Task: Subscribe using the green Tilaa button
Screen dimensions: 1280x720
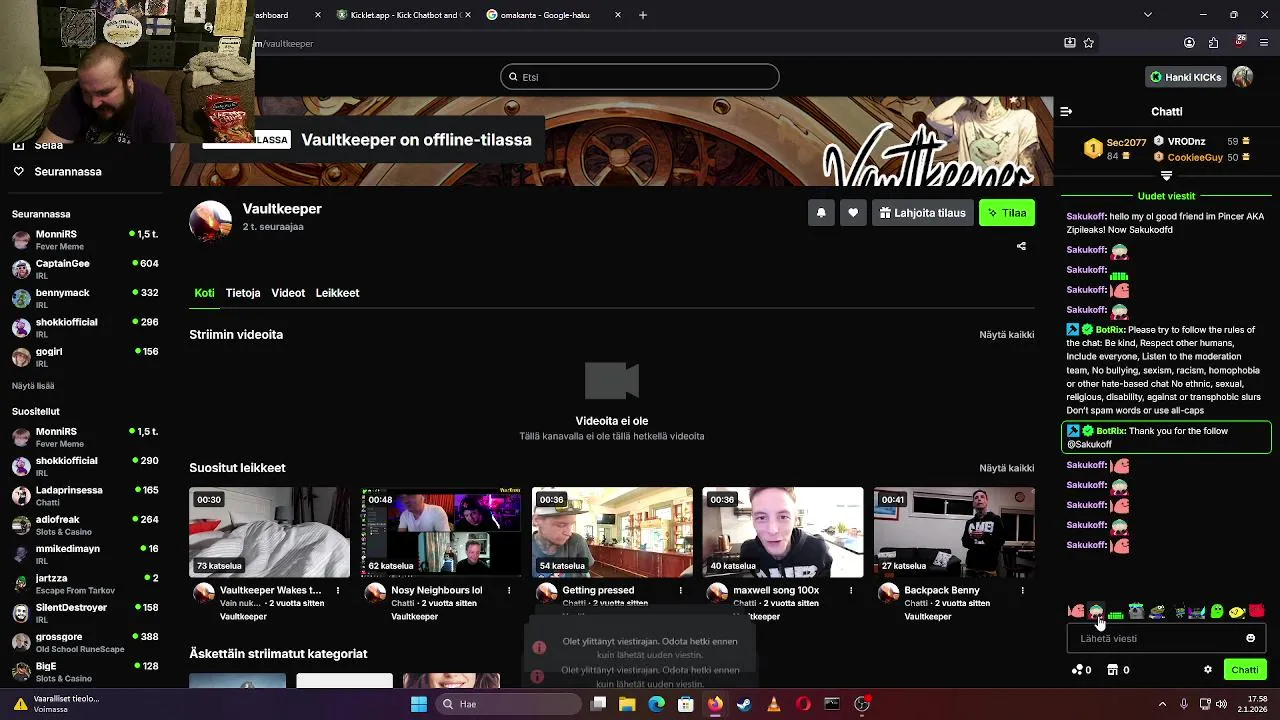Action: [x=1007, y=213]
